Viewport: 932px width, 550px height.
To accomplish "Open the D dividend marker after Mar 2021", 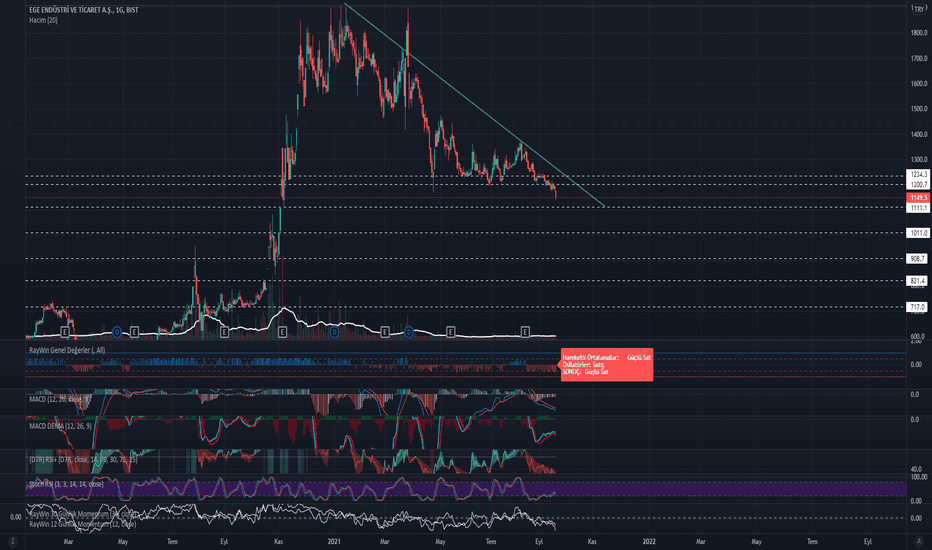I will pyautogui.click(x=409, y=332).
